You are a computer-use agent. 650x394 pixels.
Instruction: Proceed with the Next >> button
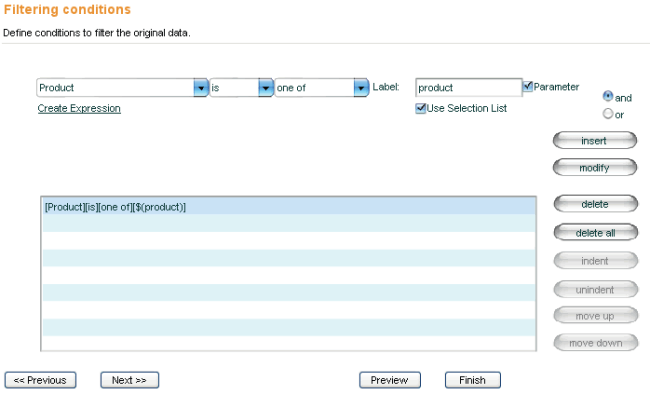(129, 380)
